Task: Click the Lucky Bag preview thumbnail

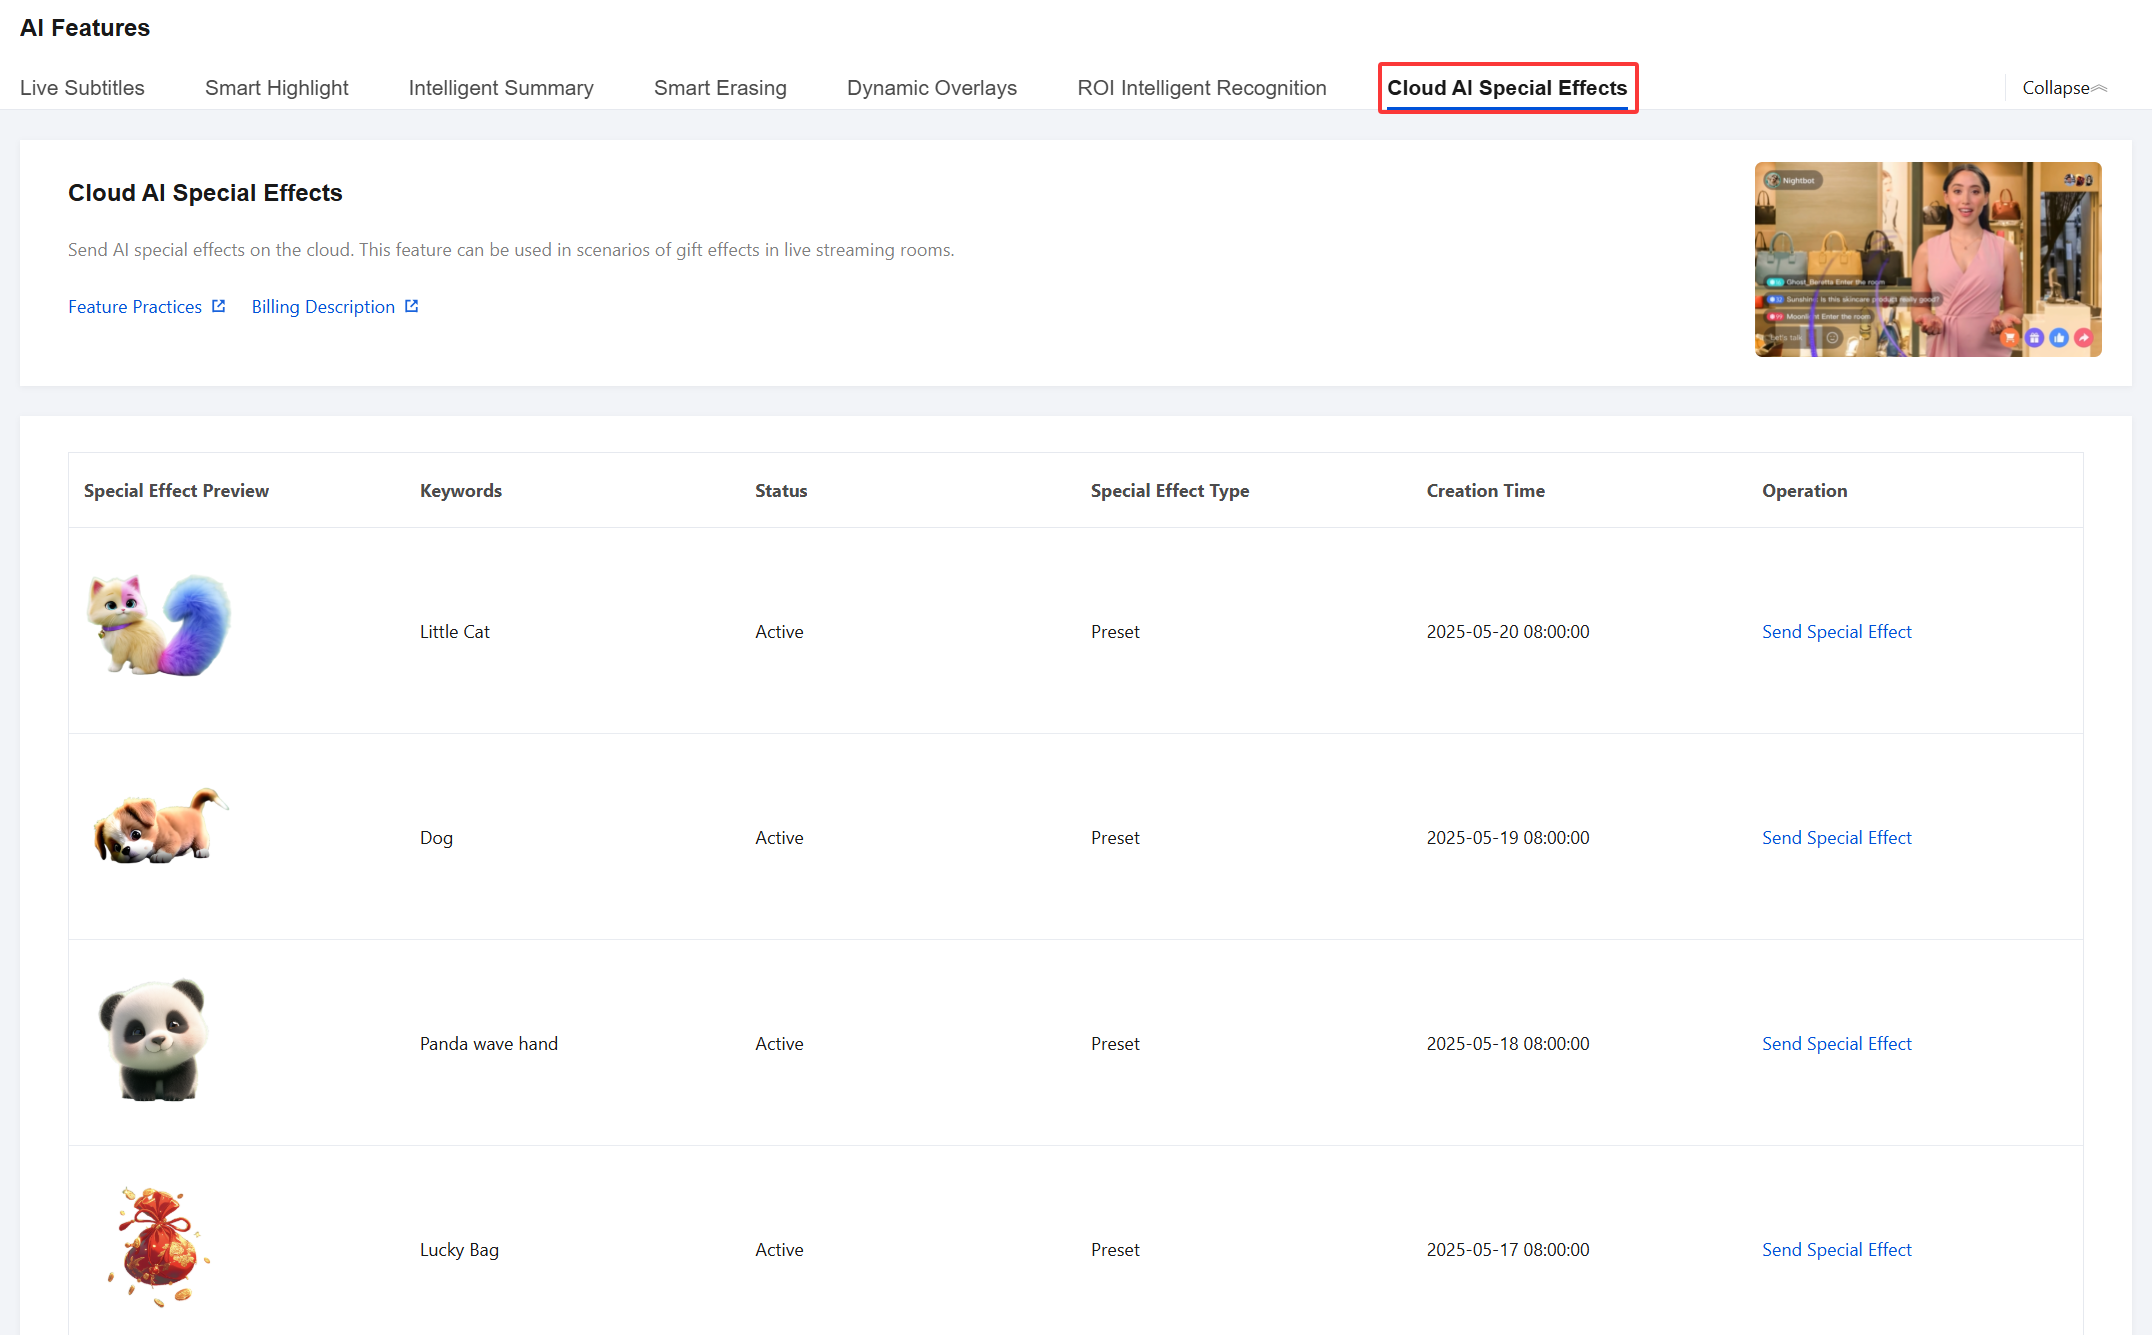Action: [x=158, y=1247]
